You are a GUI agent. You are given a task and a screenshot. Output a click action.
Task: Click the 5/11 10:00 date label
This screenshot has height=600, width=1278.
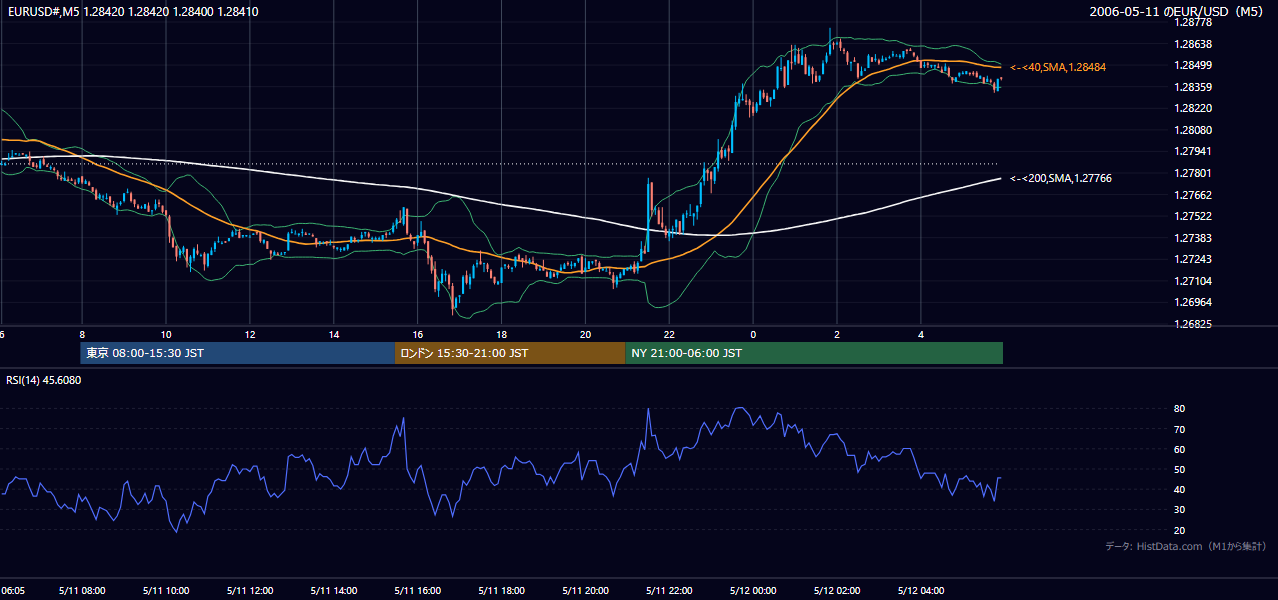pyautogui.click(x=166, y=590)
